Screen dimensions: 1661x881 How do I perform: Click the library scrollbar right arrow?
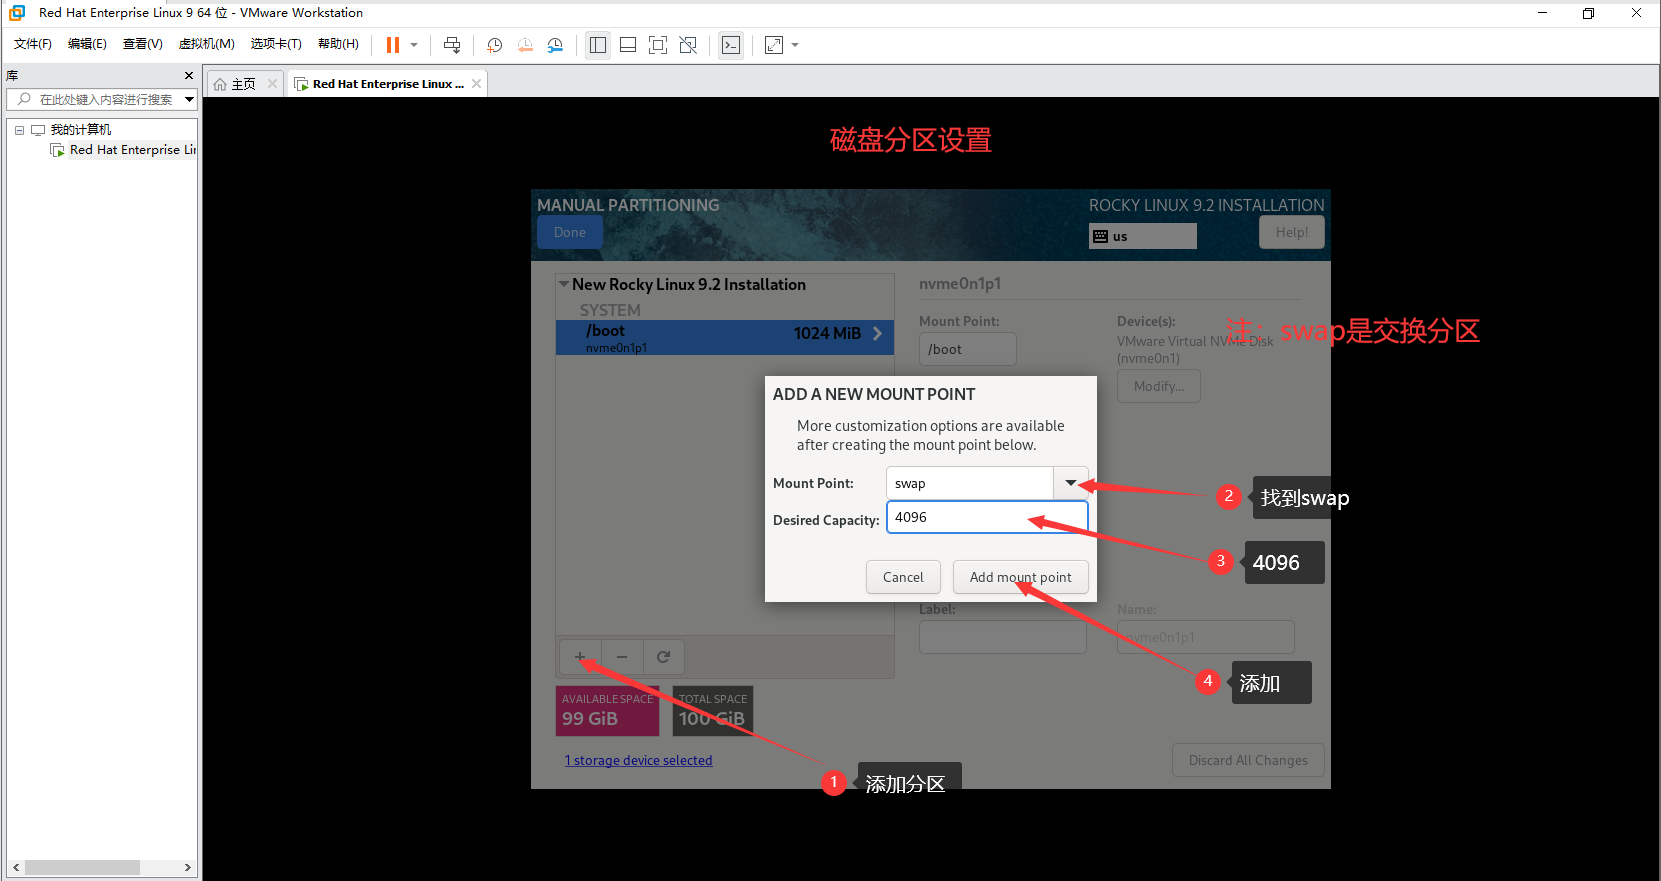coord(187,868)
